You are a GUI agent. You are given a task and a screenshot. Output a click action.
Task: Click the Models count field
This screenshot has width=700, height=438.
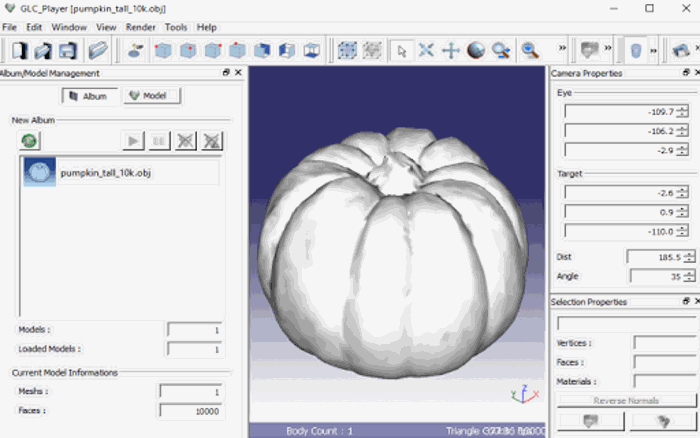[196, 330]
